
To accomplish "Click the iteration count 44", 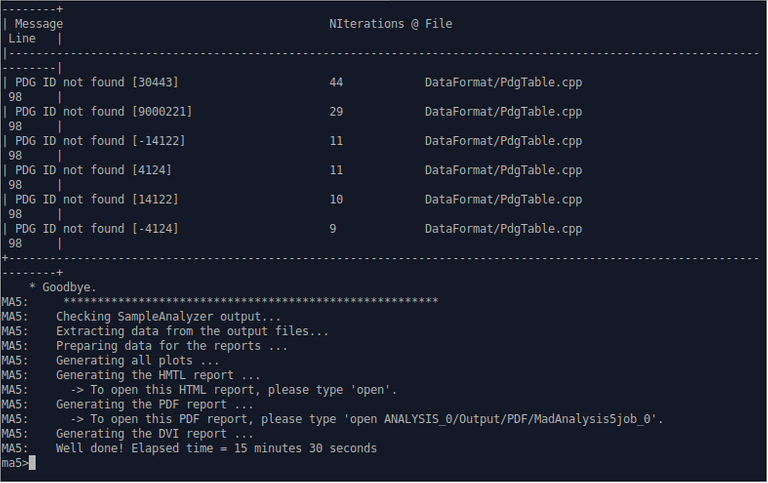I will point(336,82).
